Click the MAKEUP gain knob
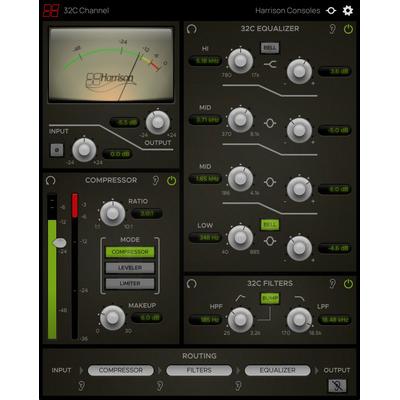The width and height of the screenshot is (400, 400). [x=113, y=318]
